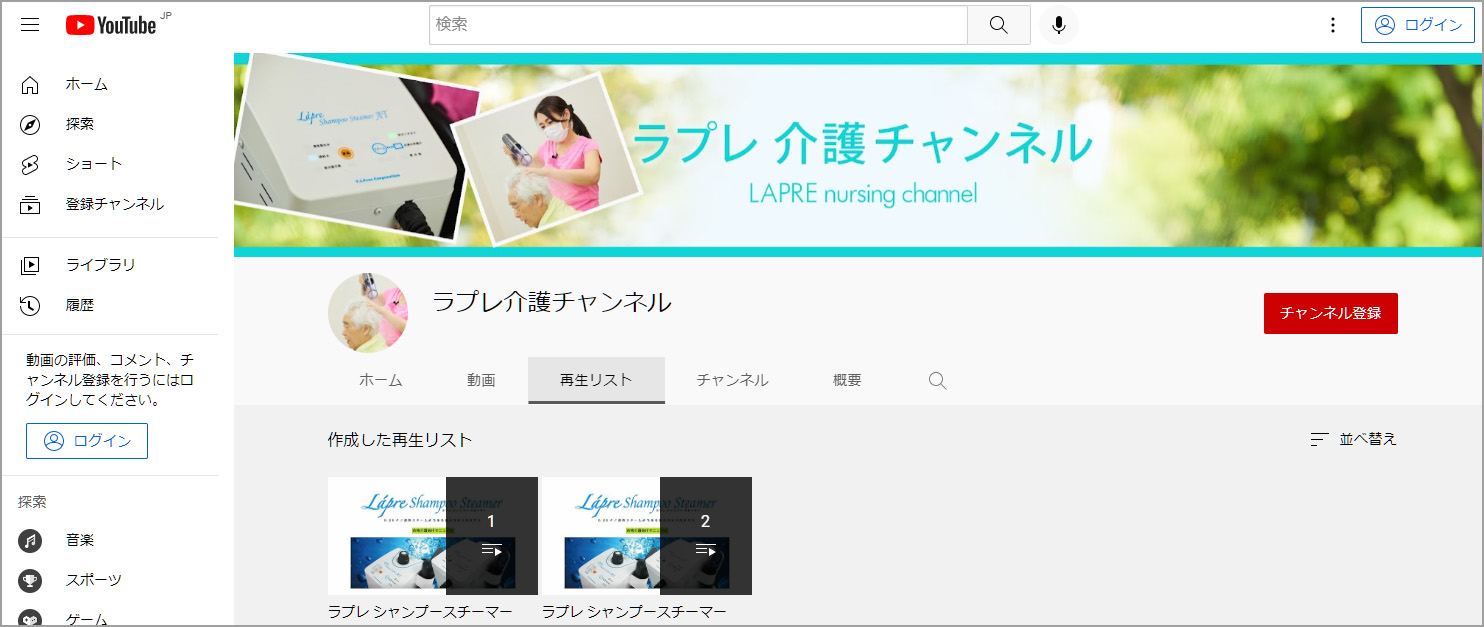Subscribe with チャンネル登録 button

[1330, 313]
